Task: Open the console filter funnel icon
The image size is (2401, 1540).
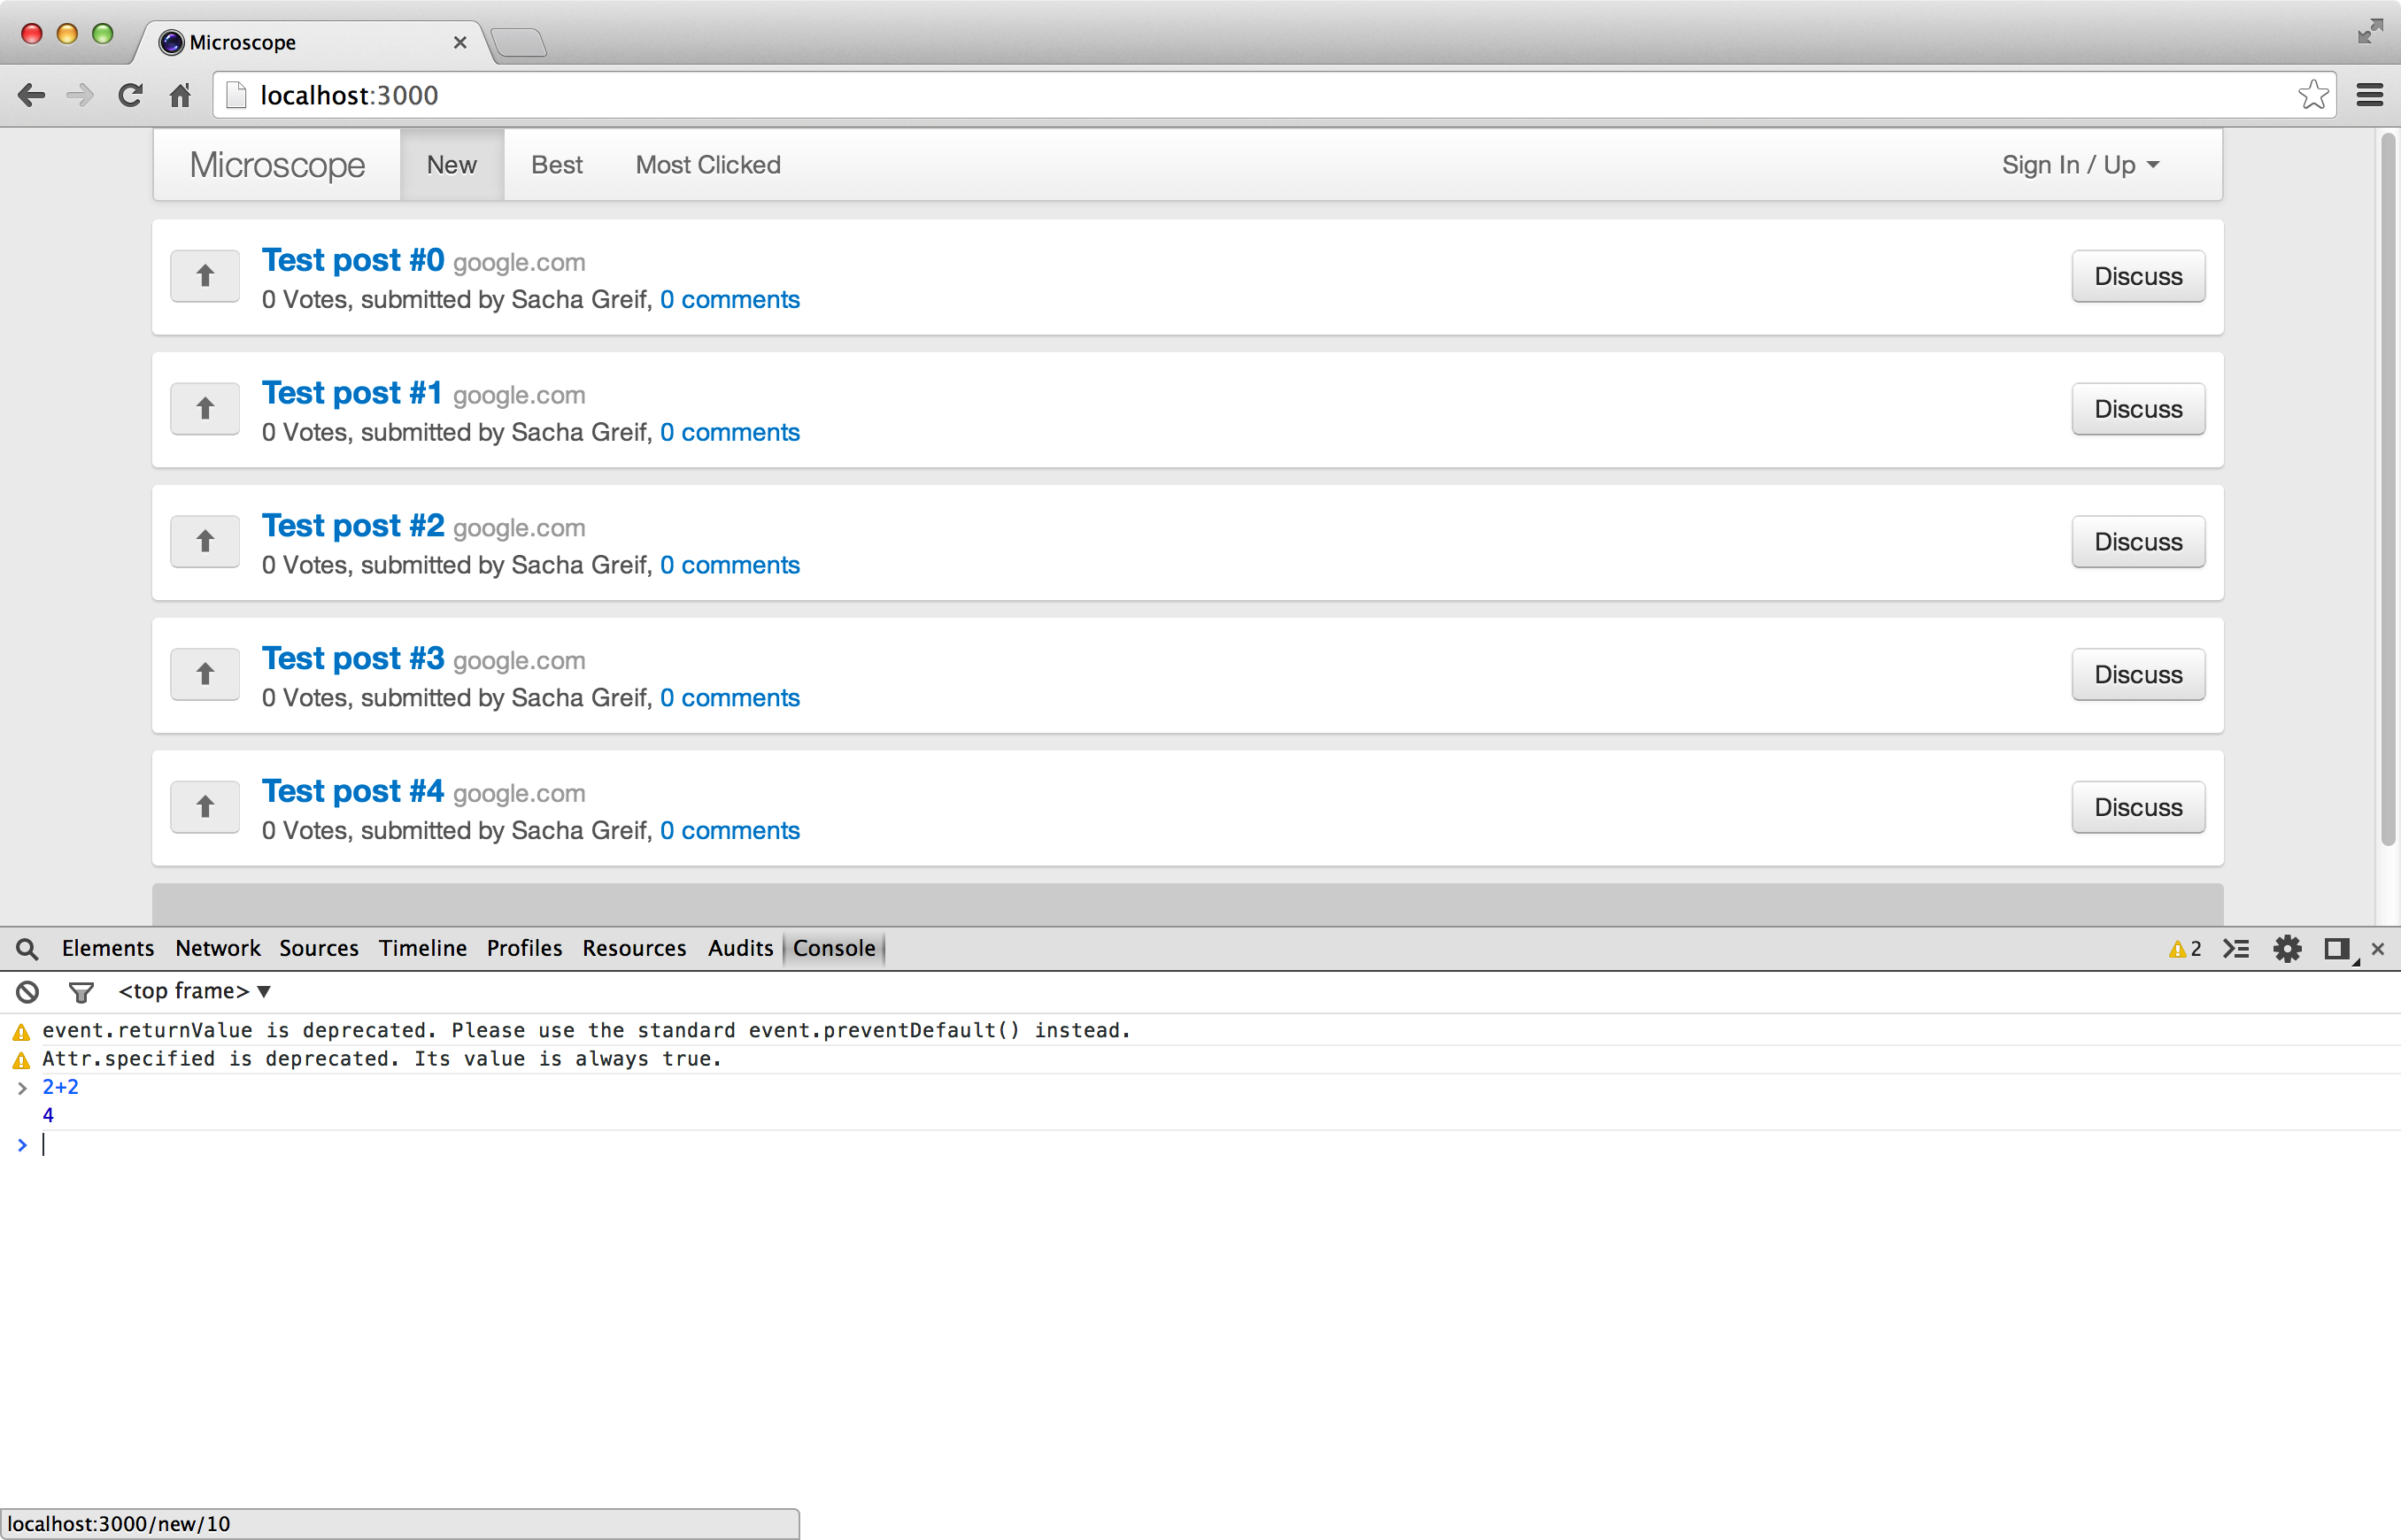Action: pos(81,991)
